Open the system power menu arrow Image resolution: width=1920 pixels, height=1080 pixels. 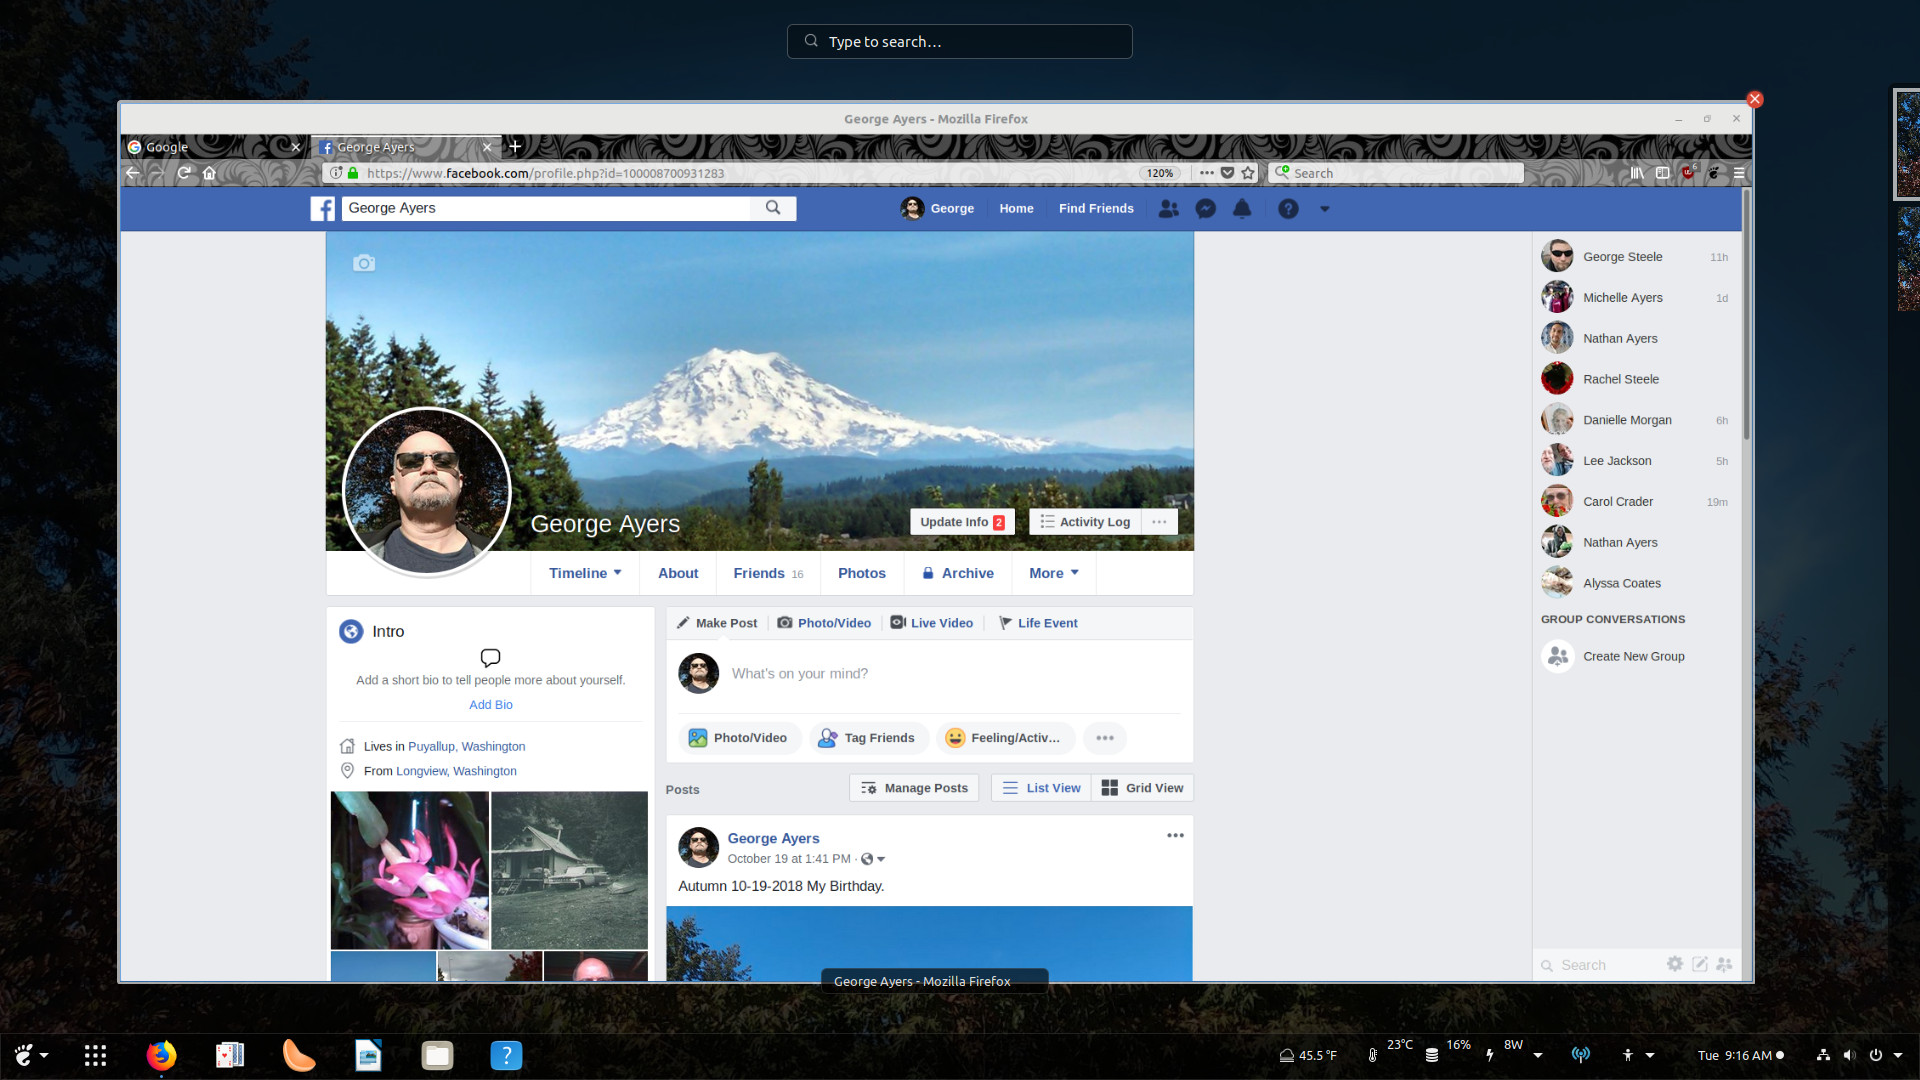coord(1898,1055)
